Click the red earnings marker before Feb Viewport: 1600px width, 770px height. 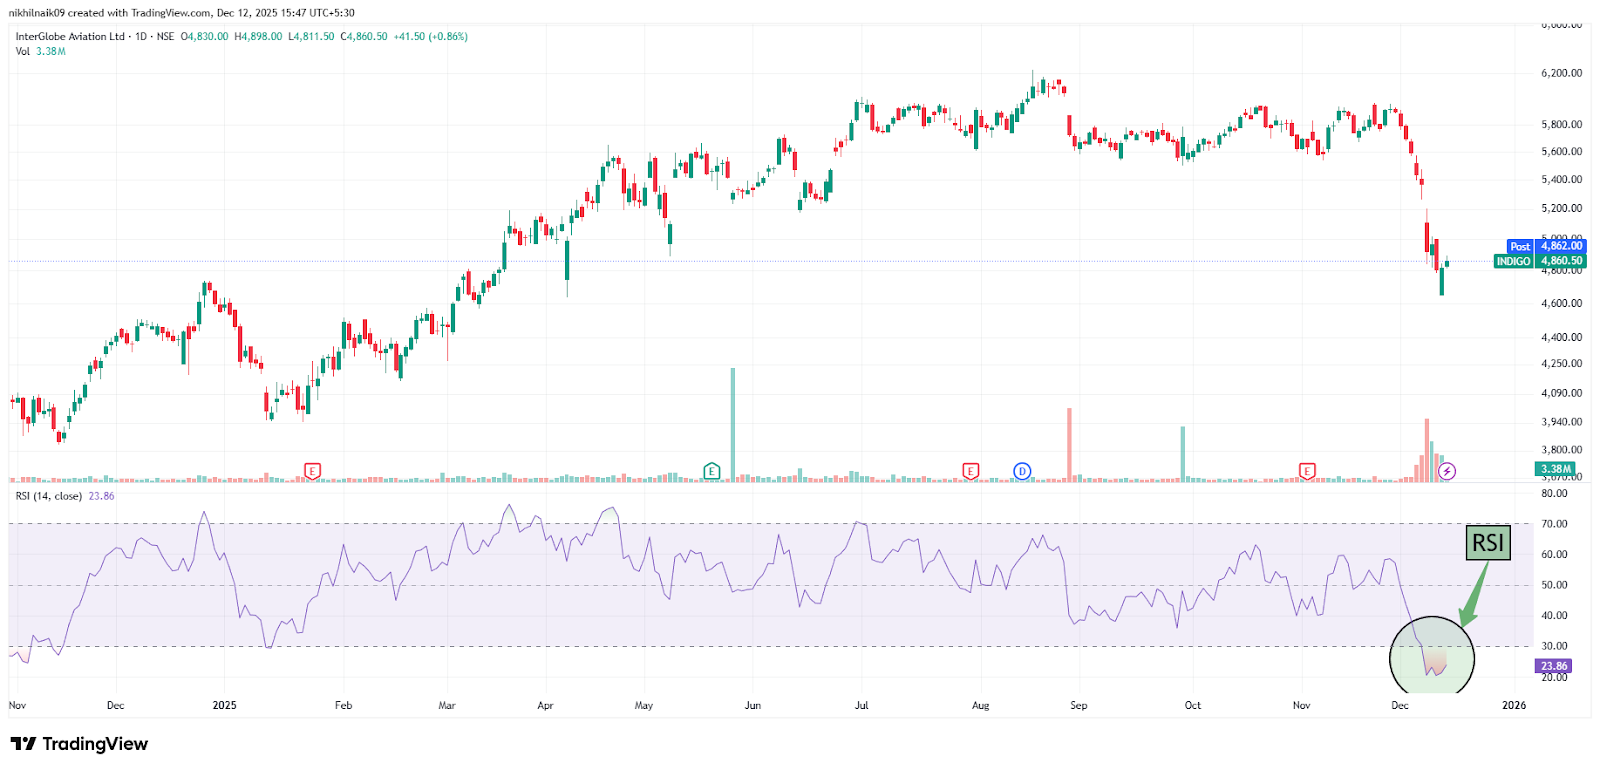point(312,471)
